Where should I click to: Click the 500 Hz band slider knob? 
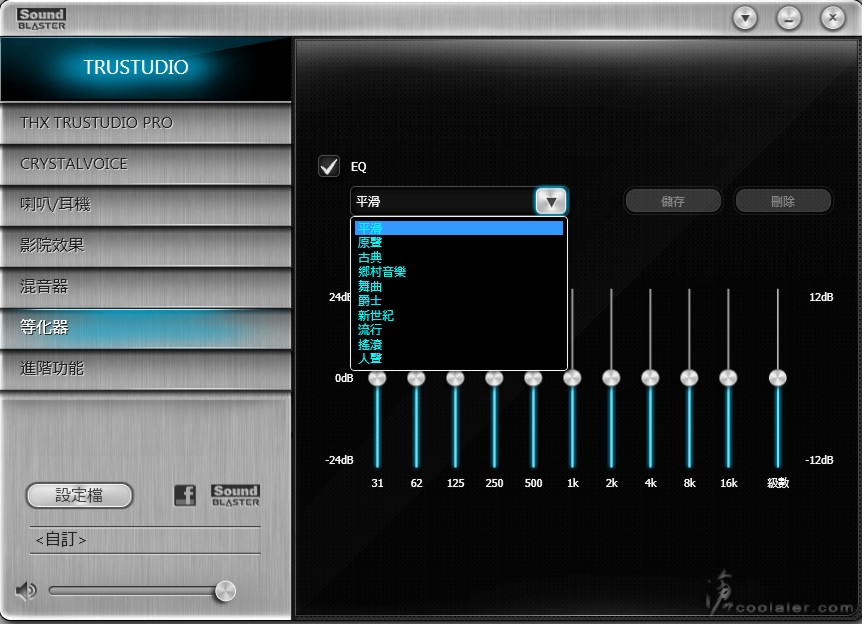click(x=533, y=378)
